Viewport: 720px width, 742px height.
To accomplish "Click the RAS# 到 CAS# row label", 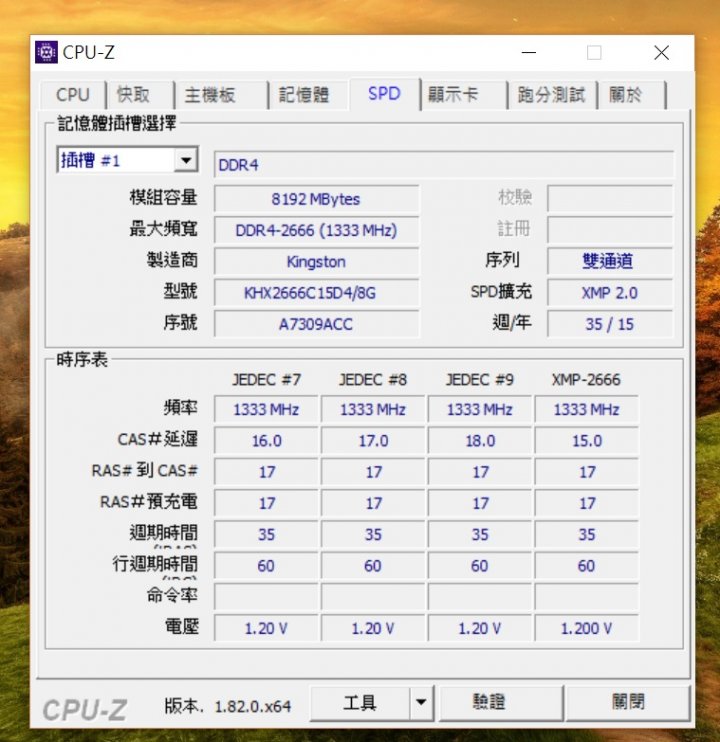I will [x=144, y=470].
